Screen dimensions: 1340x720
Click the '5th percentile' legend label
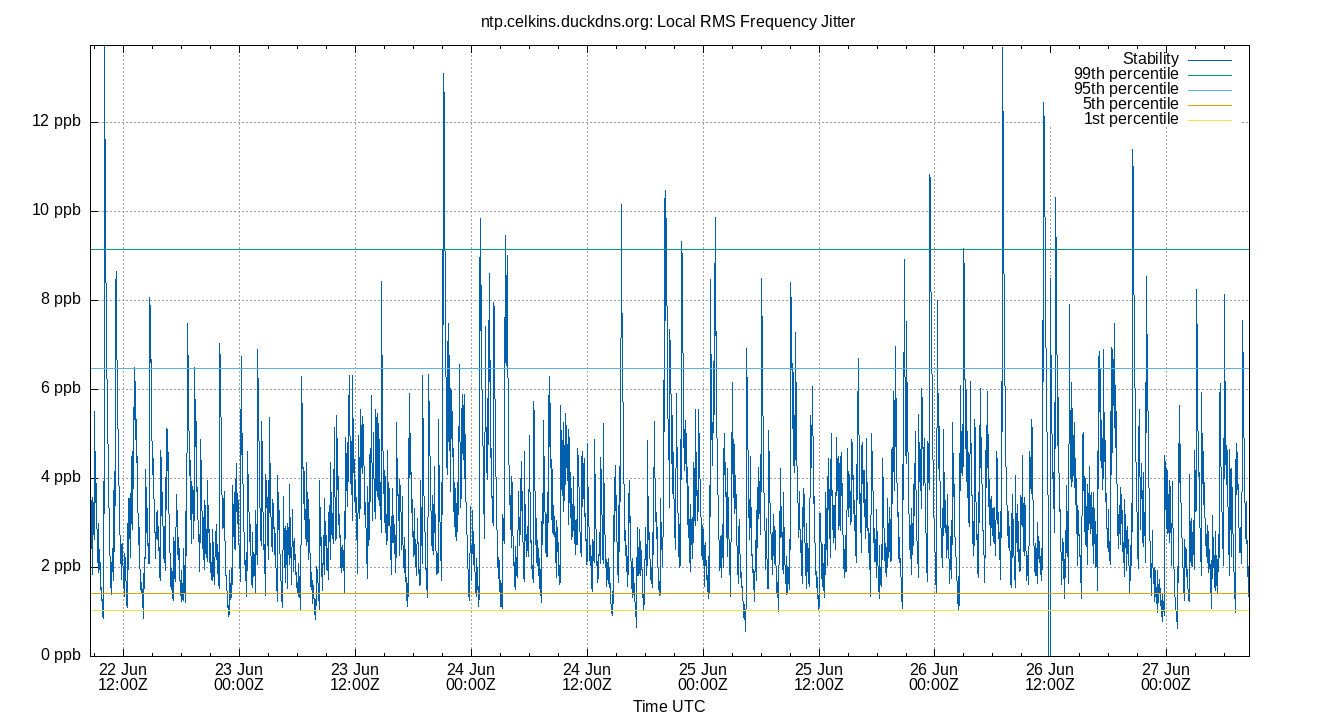[1130, 104]
